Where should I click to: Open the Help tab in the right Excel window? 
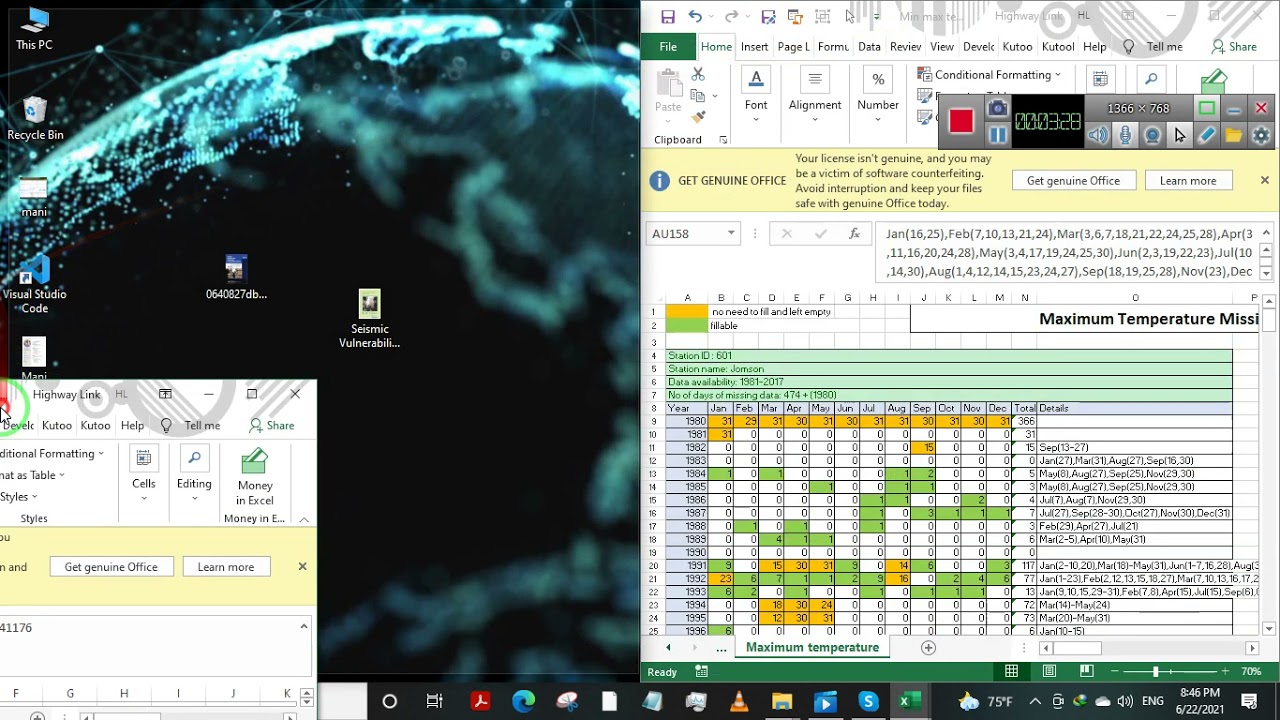(x=1094, y=47)
